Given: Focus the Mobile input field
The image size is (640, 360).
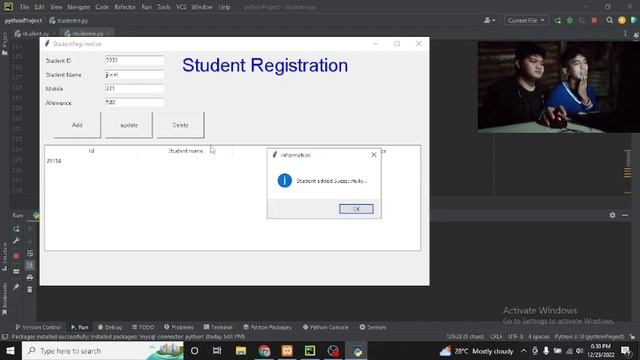Looking at the screenshot, I should (134, 88).
